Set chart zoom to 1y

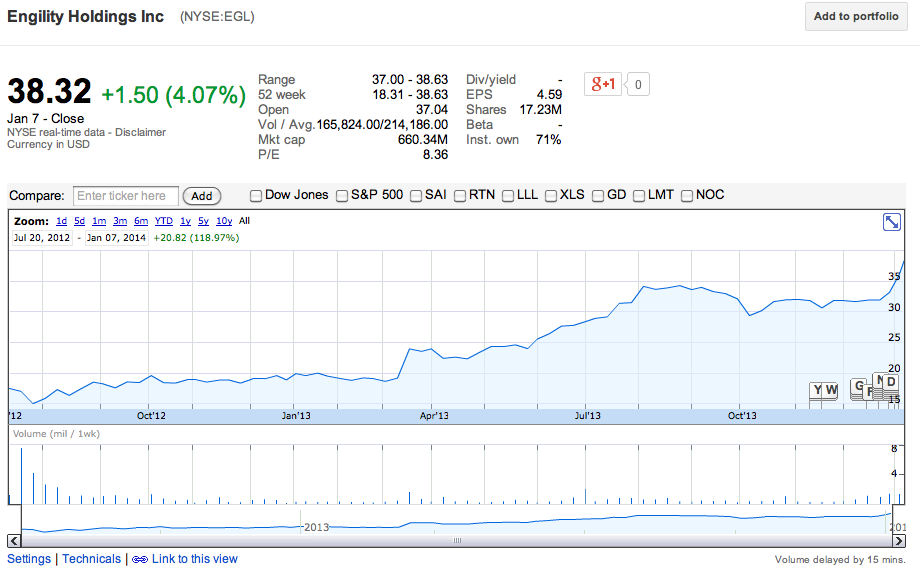(x=185, y=221)
